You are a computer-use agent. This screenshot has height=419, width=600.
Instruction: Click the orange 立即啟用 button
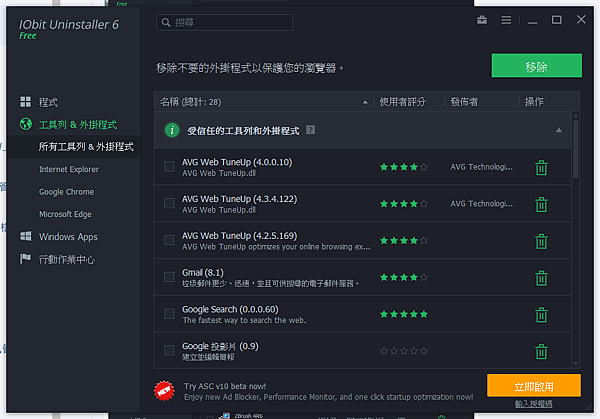click(534, 385)
